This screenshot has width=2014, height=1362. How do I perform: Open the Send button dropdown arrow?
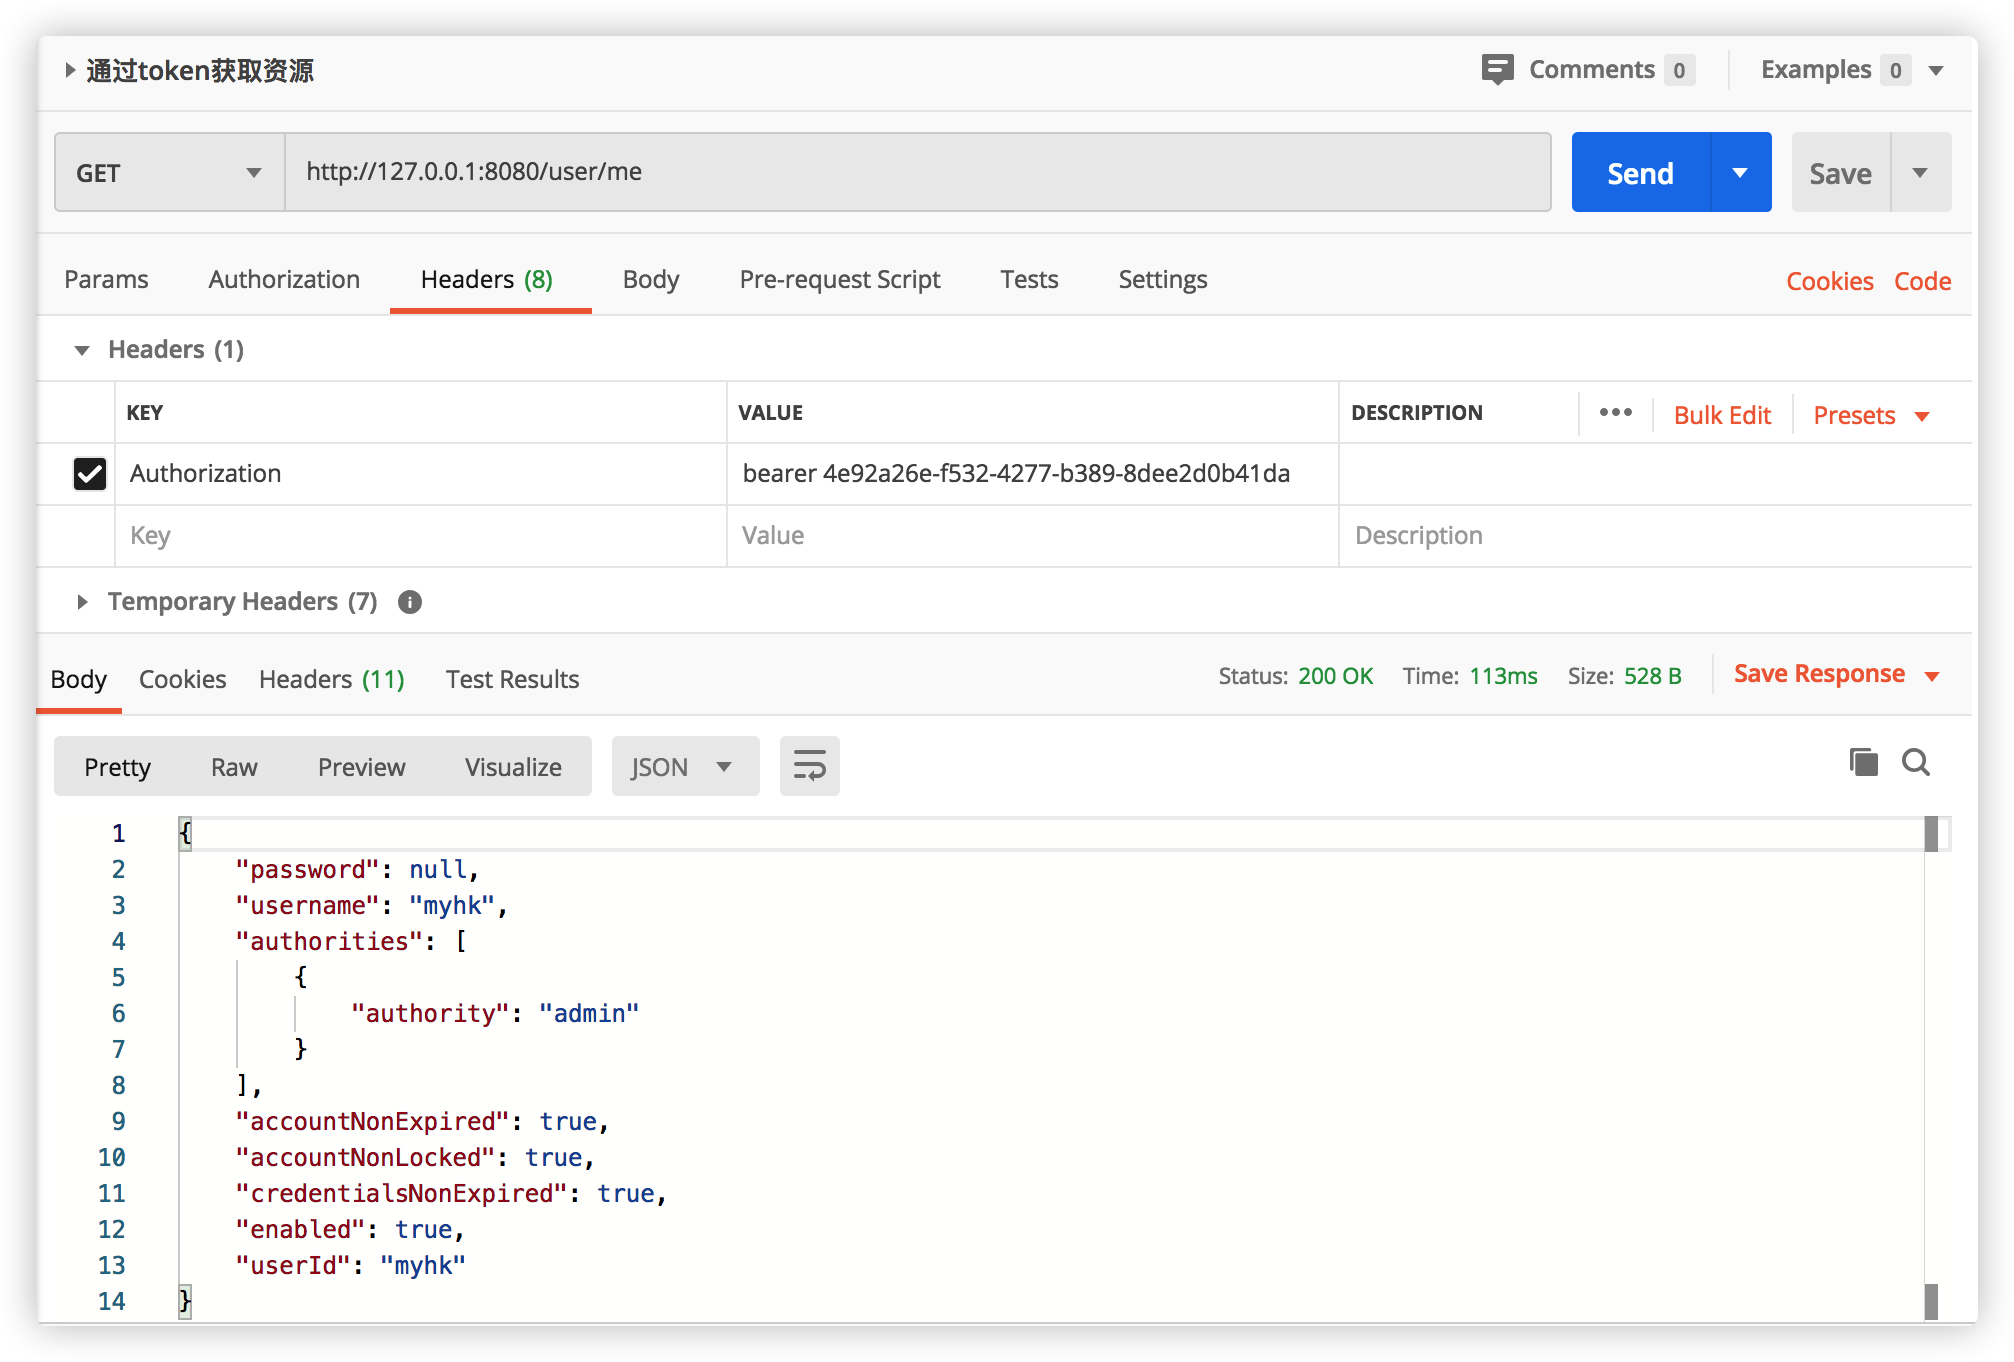tap(1740, 172)
